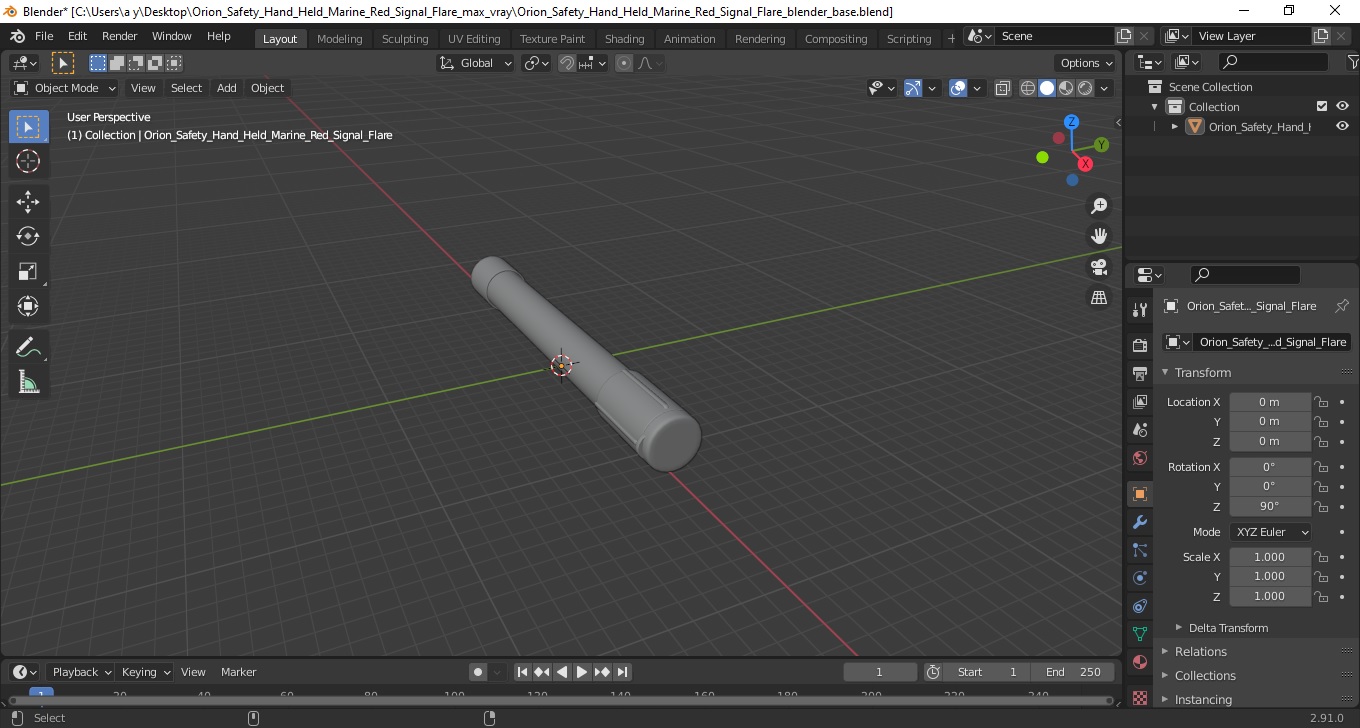Open the Render menu
Screen dimensions: 1360x728
tap(120, 36)
